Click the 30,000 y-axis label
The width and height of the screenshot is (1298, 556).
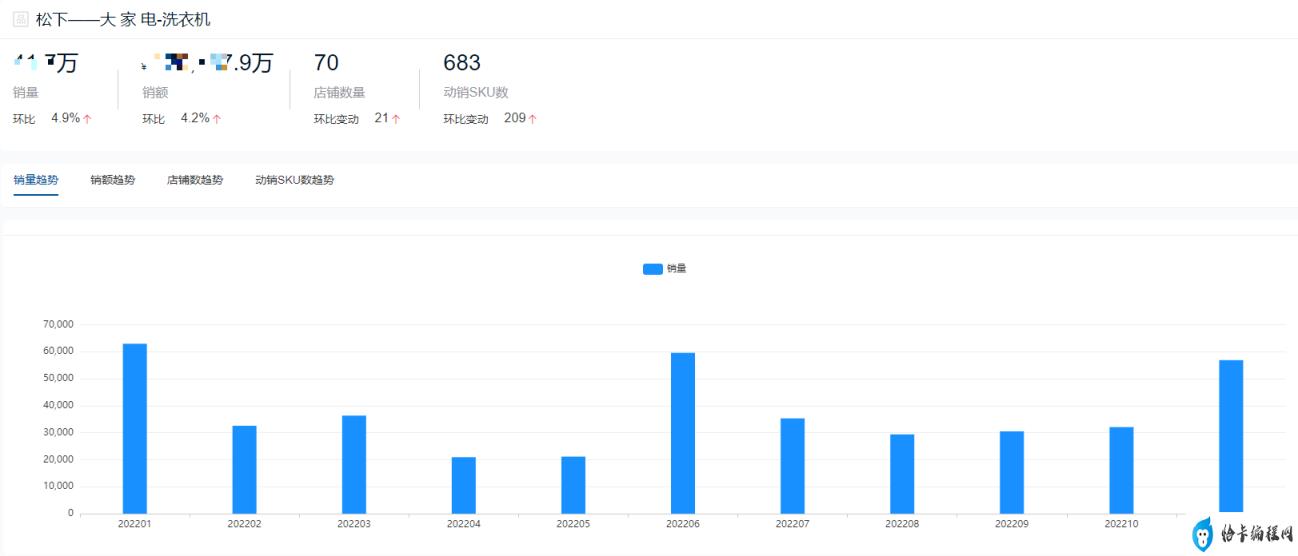[x=57, y=433]
